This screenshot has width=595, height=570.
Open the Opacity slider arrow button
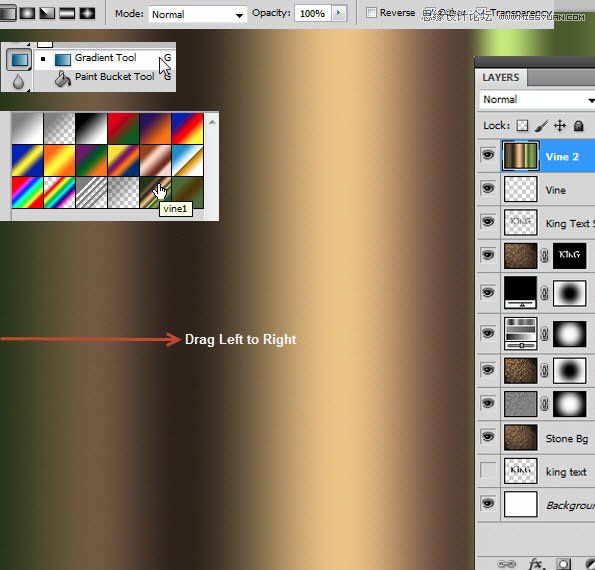point(338,13)
